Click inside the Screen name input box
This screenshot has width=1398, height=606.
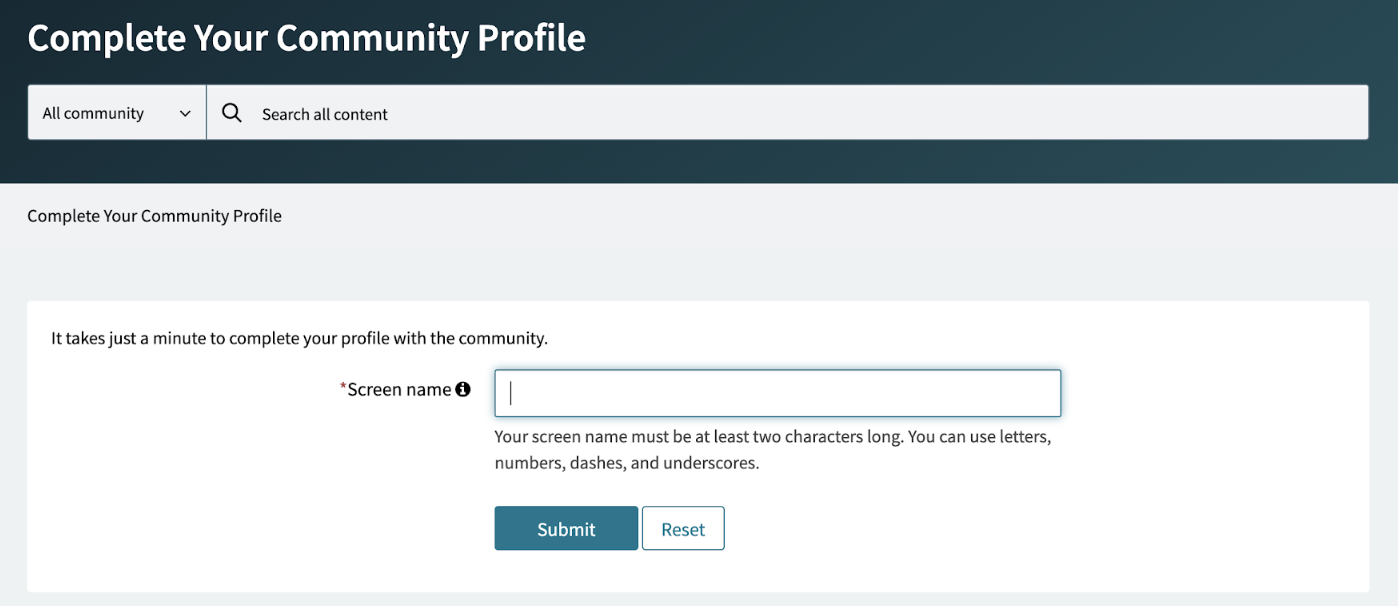click(x=776, y=393)
